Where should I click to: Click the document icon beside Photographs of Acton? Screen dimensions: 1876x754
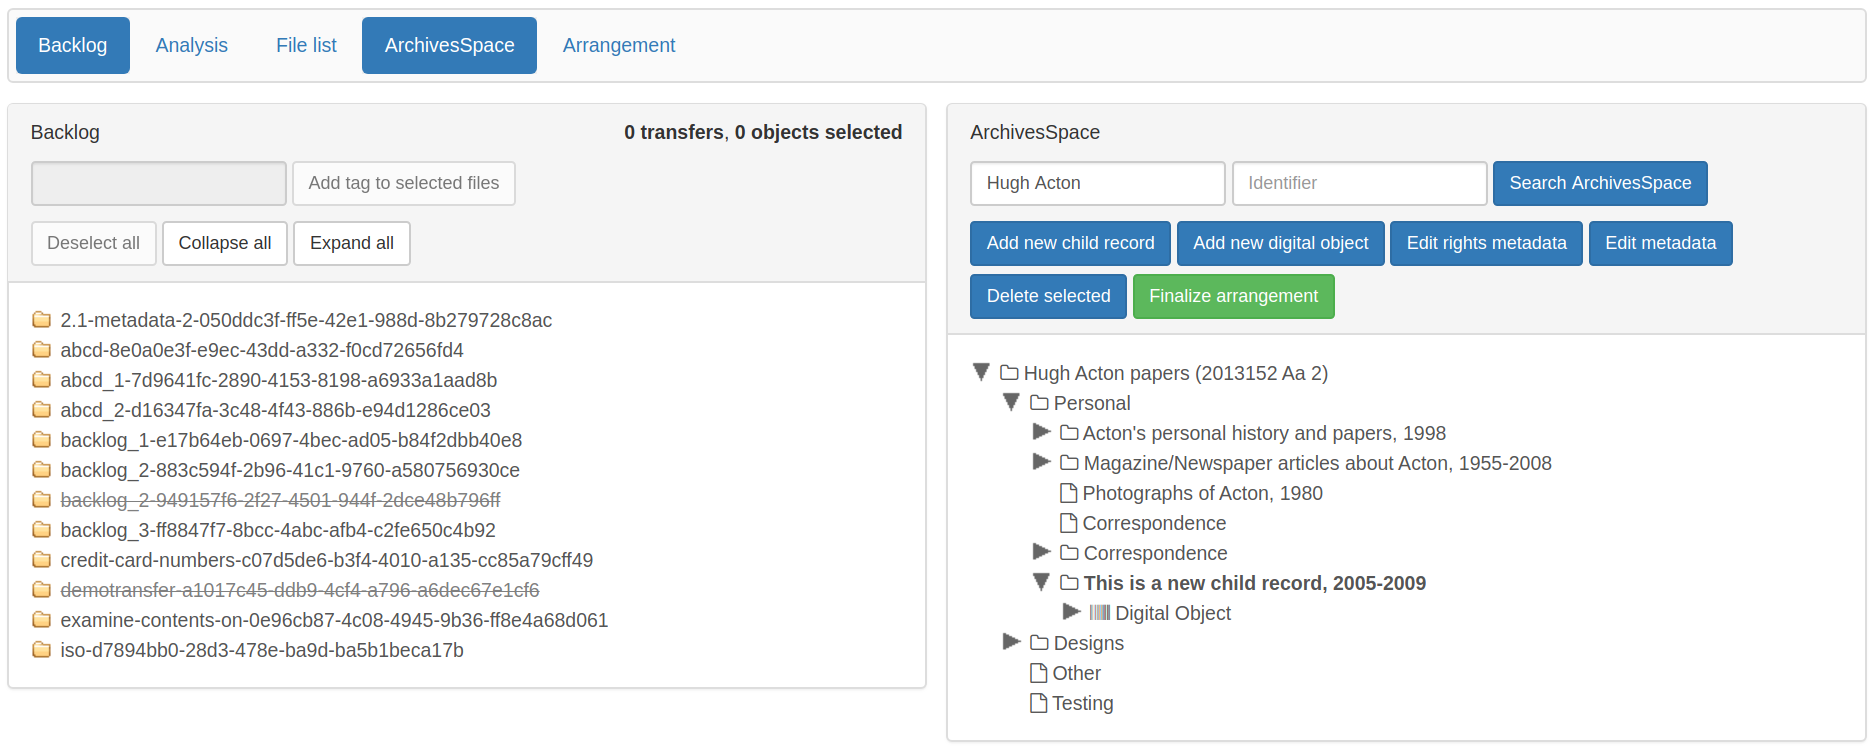[x=1068, y=493]
